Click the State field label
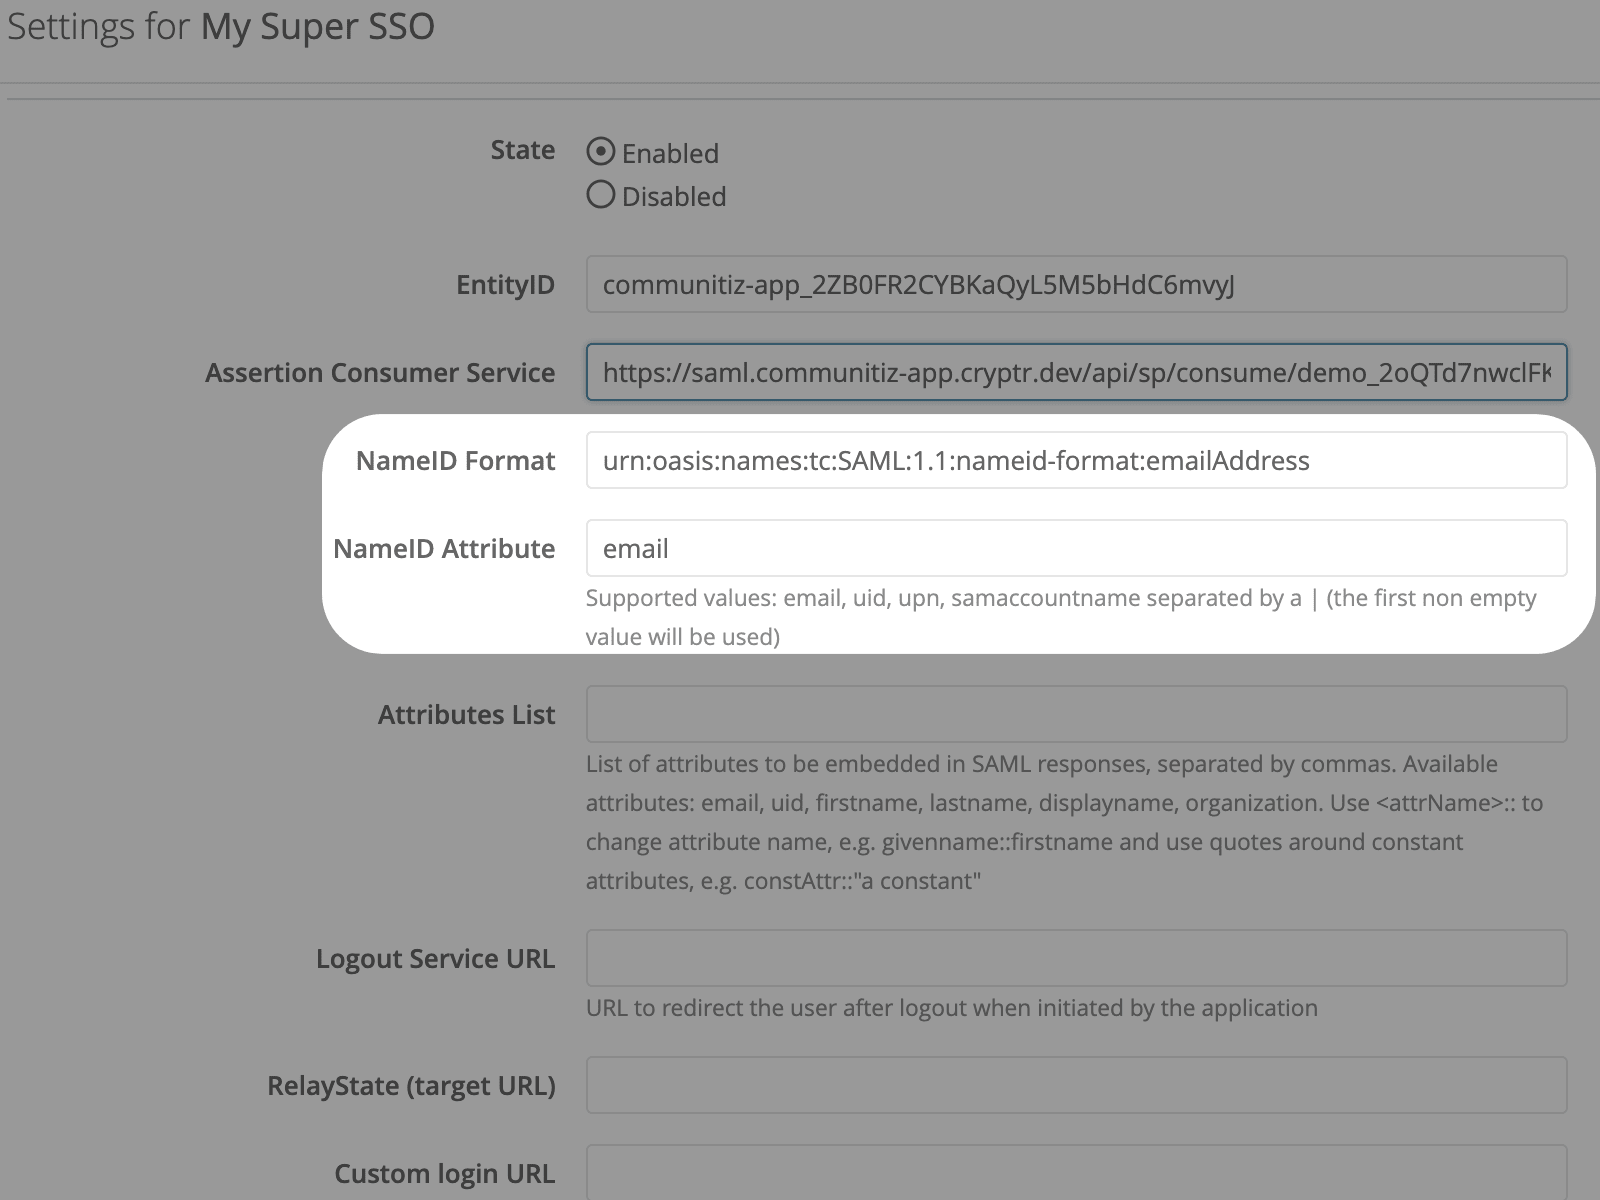The image size is (1600, 1200). pyautogui.click(x=522, y=150)
